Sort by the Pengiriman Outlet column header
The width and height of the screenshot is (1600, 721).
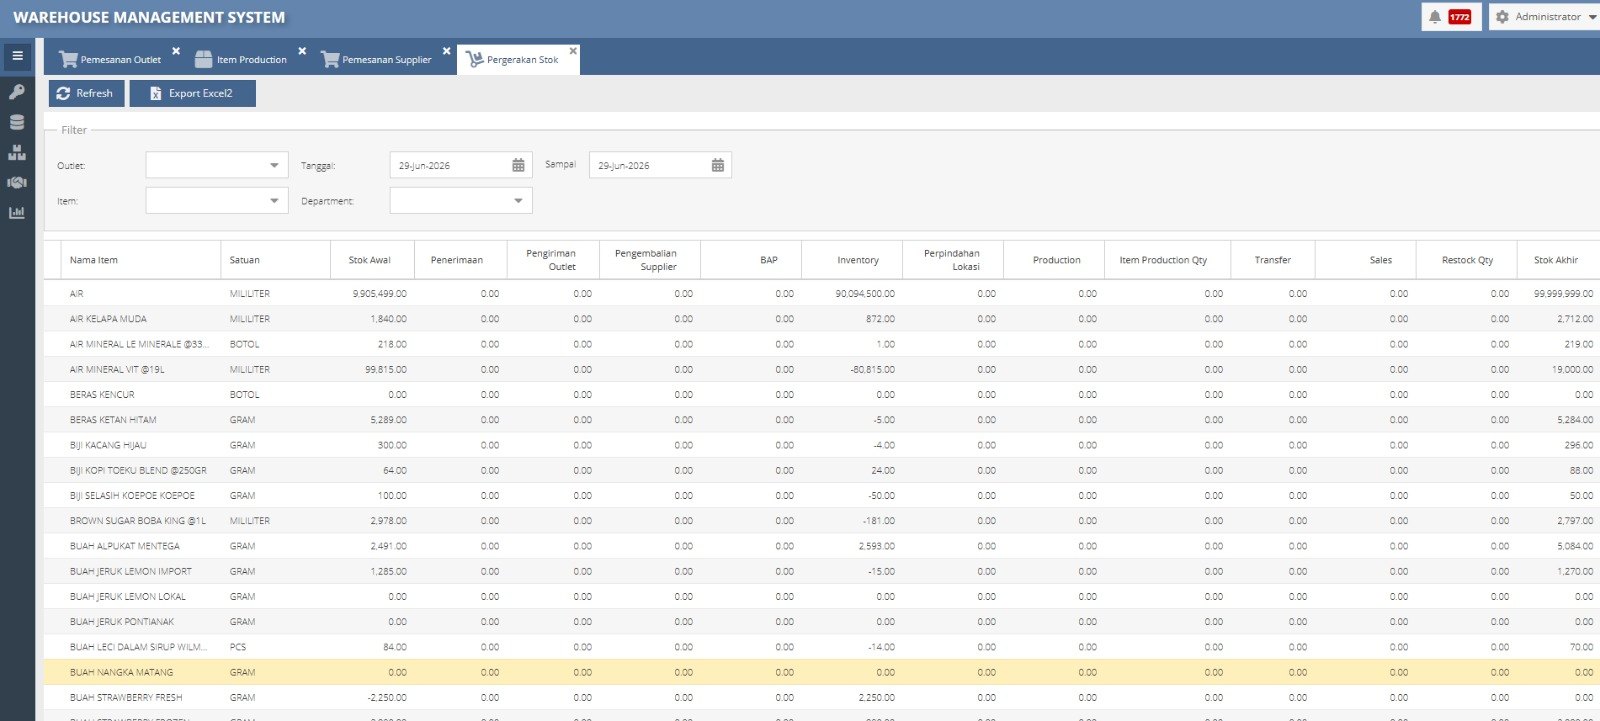pyautogui.click(x=553, y=260)
